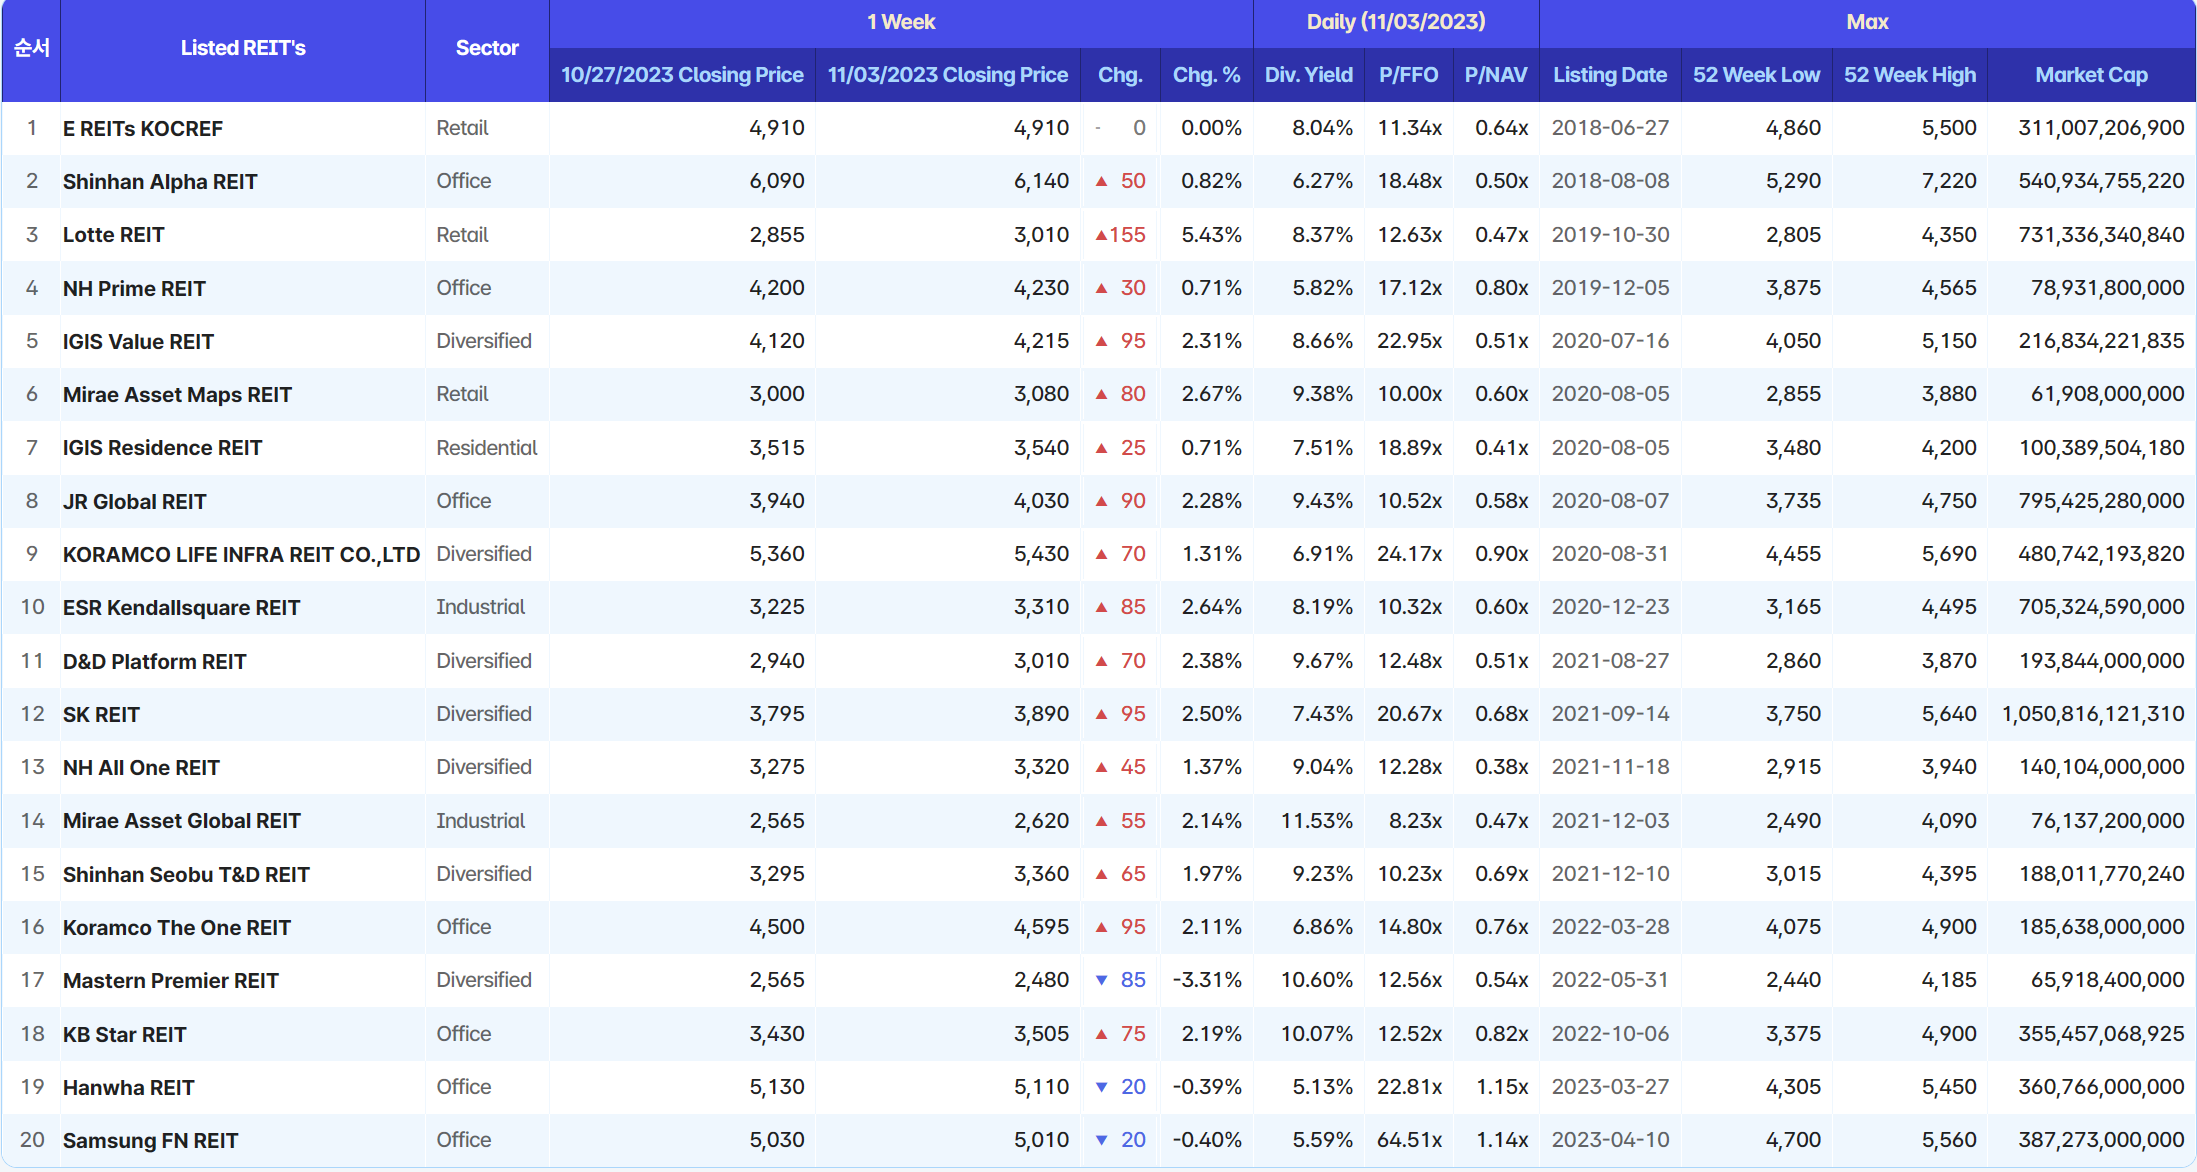Click the red up arrow in JR Global REIT row
2197x1172 pixels.
click(x=1101, y=501)
